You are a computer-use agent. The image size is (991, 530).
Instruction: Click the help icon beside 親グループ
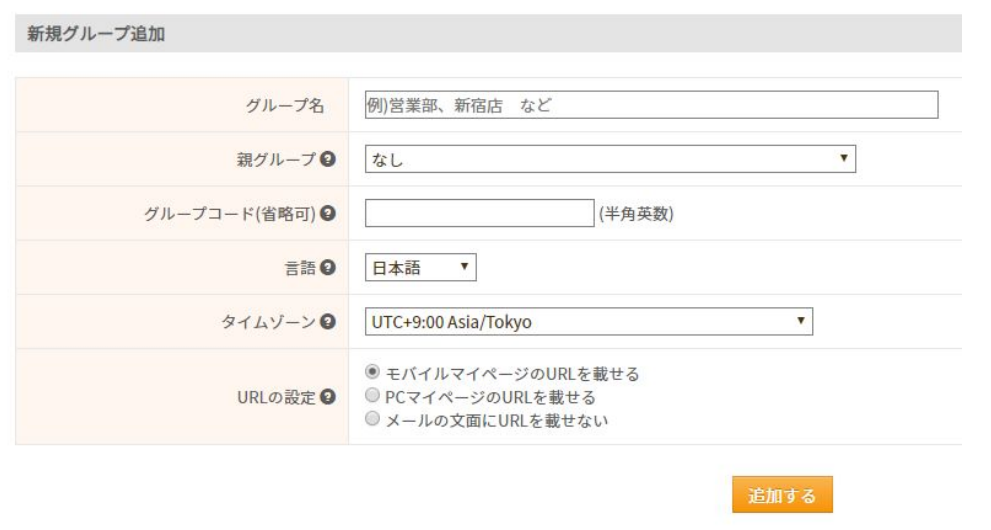[330, 160]
